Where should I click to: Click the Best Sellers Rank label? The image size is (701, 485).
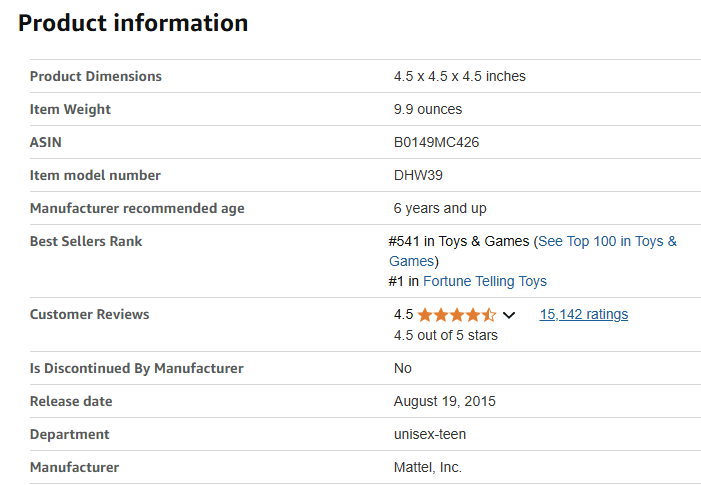pos(86,241)
